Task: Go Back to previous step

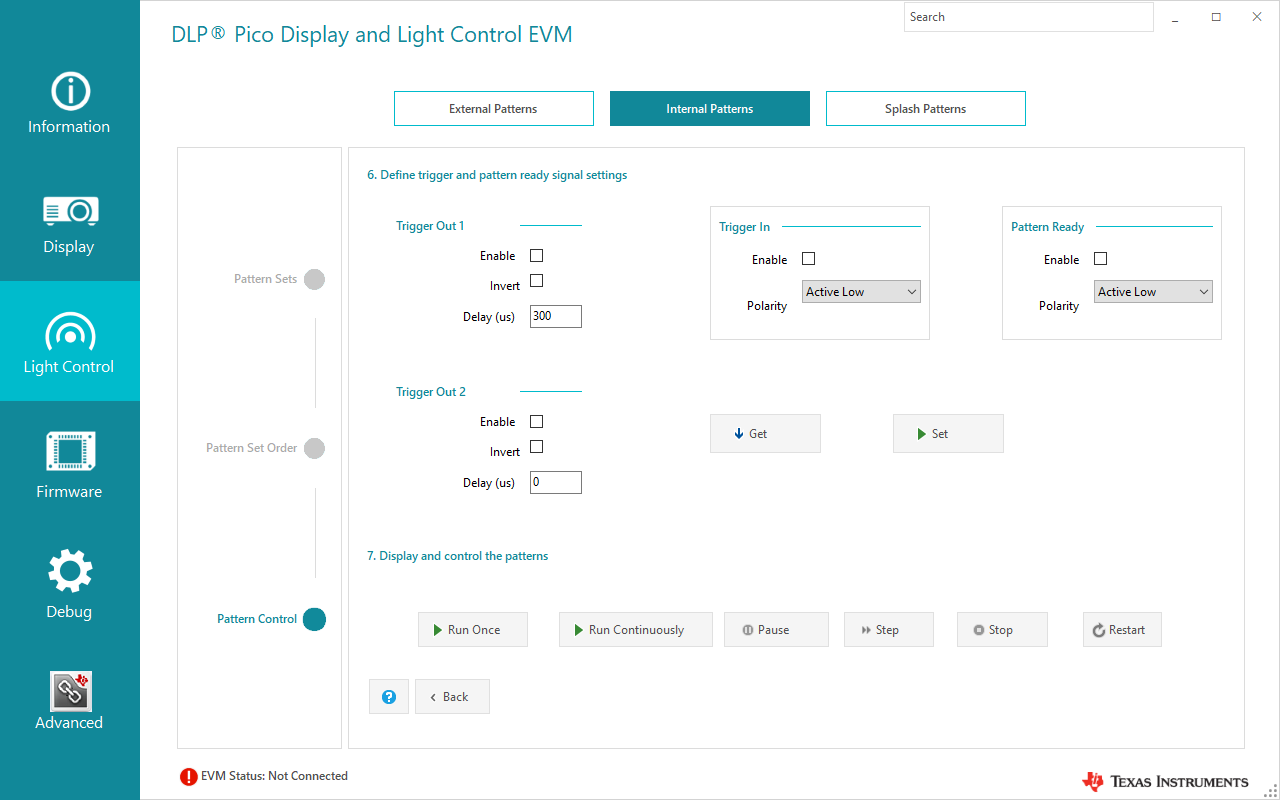Action: (452, 697)
